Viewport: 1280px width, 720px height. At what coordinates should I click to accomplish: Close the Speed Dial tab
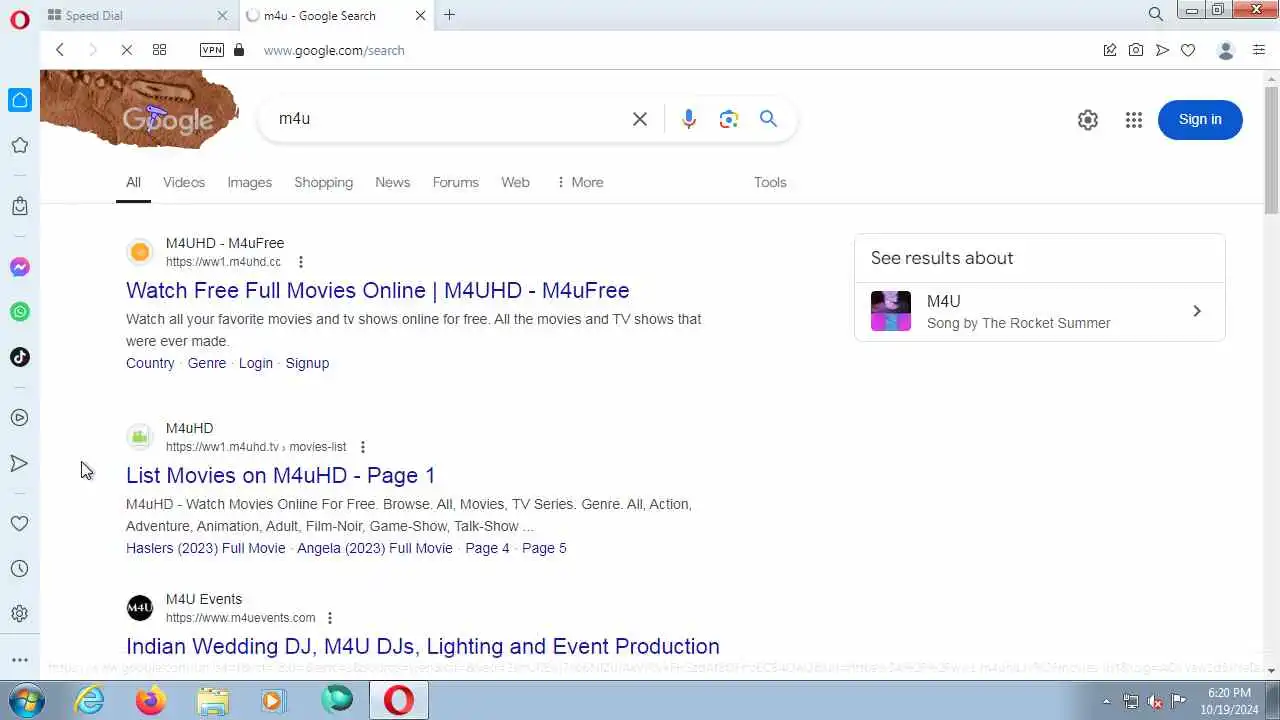click(x=222, y=15)
